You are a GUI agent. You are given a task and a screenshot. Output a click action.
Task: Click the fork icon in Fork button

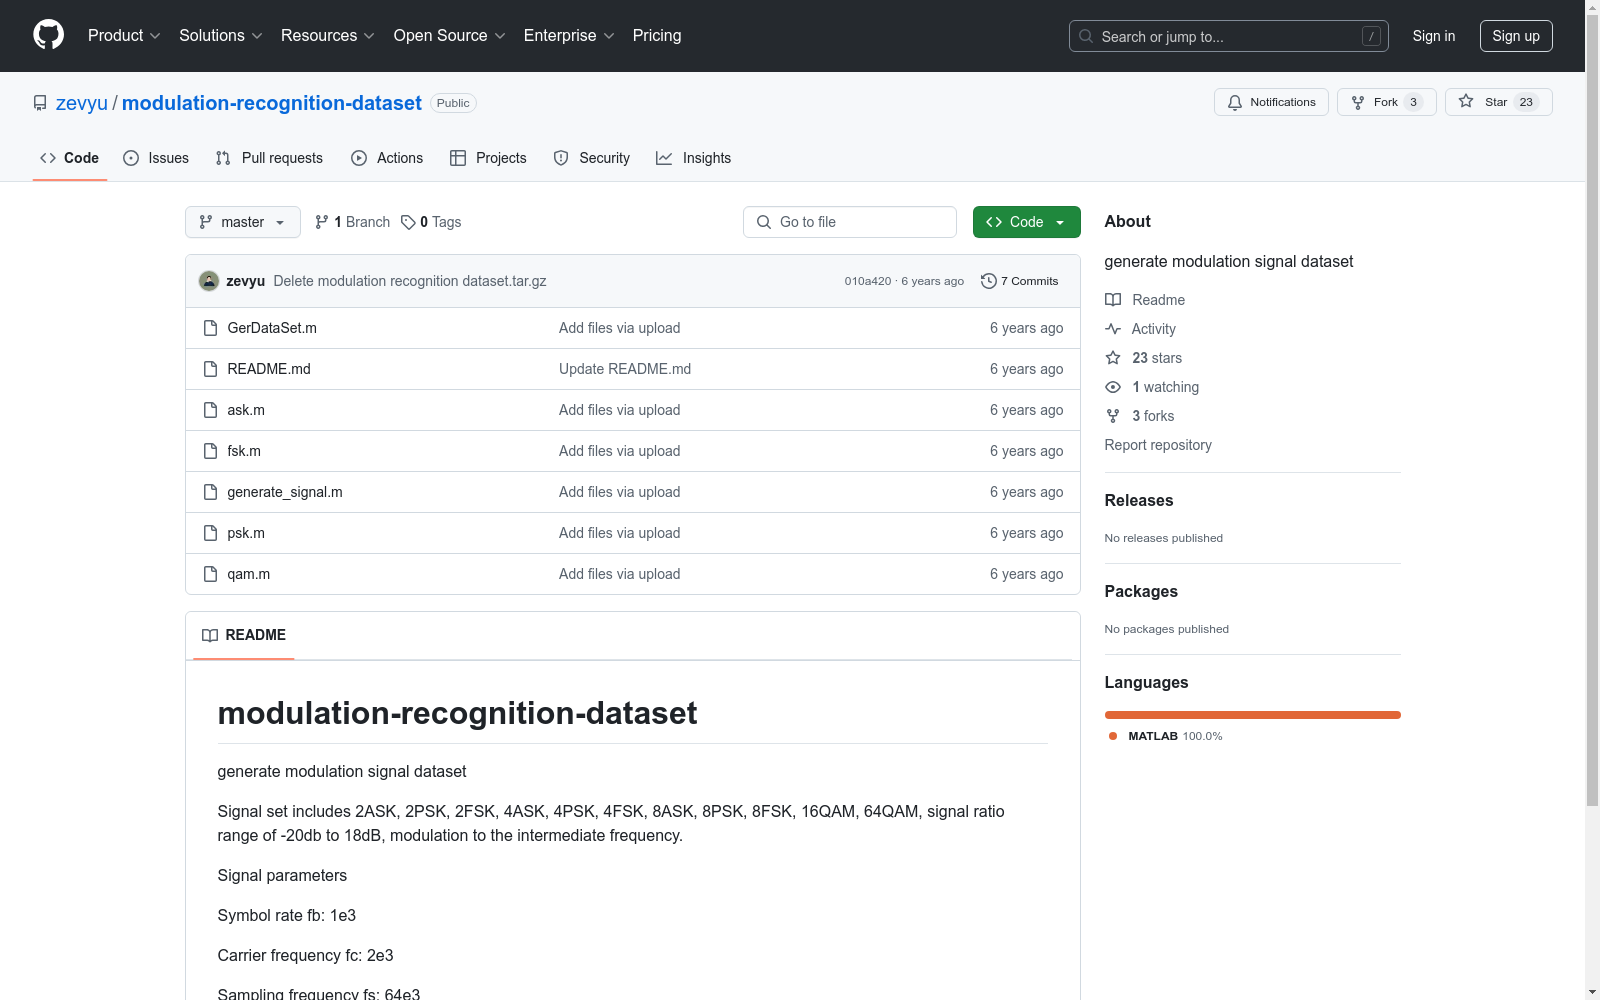click(x=1358, y=102)
